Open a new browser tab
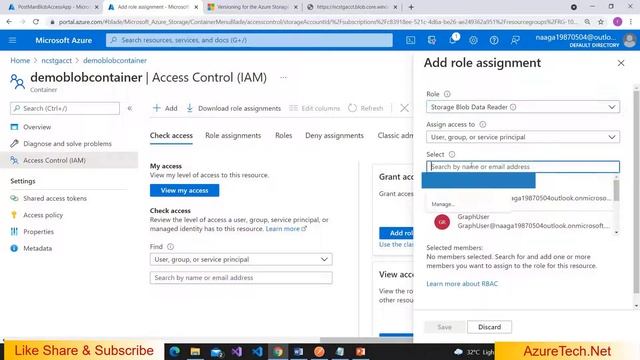The height and width of the screenshot is (360, 640). click(x=411, y=7)
